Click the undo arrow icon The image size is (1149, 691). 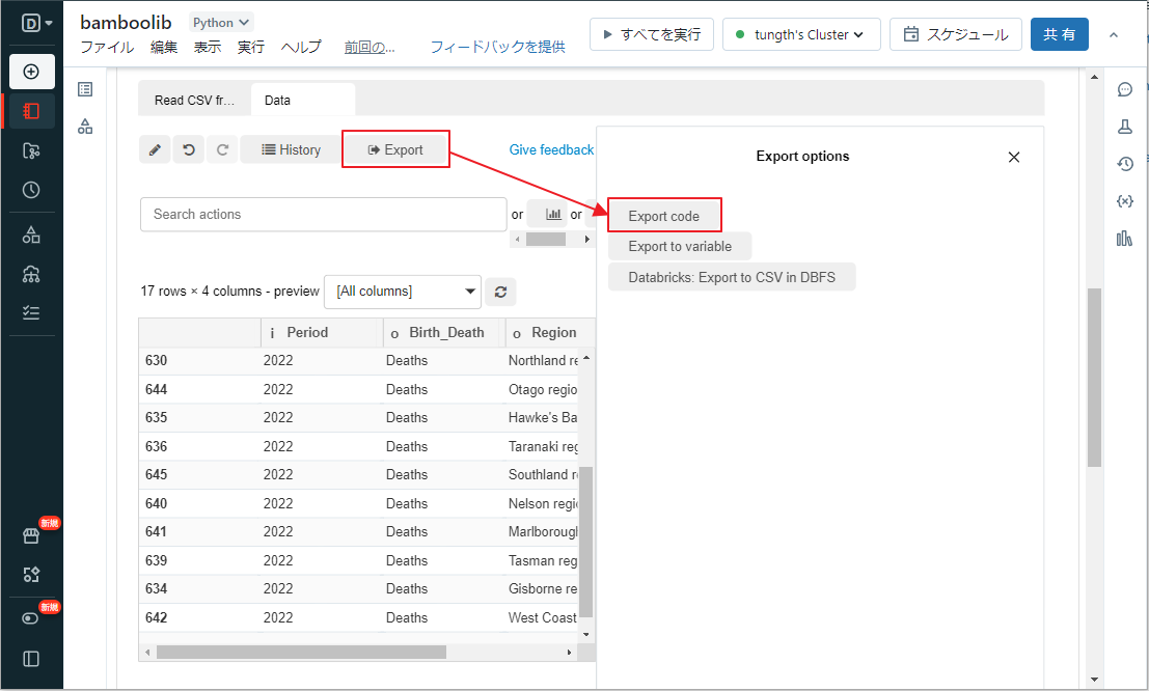(x=189, y=150)
